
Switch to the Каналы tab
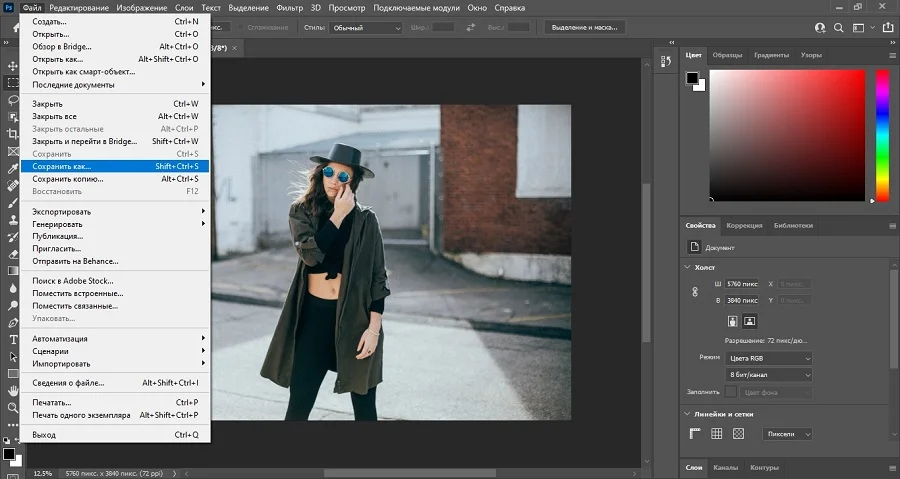tap(726, 468)
